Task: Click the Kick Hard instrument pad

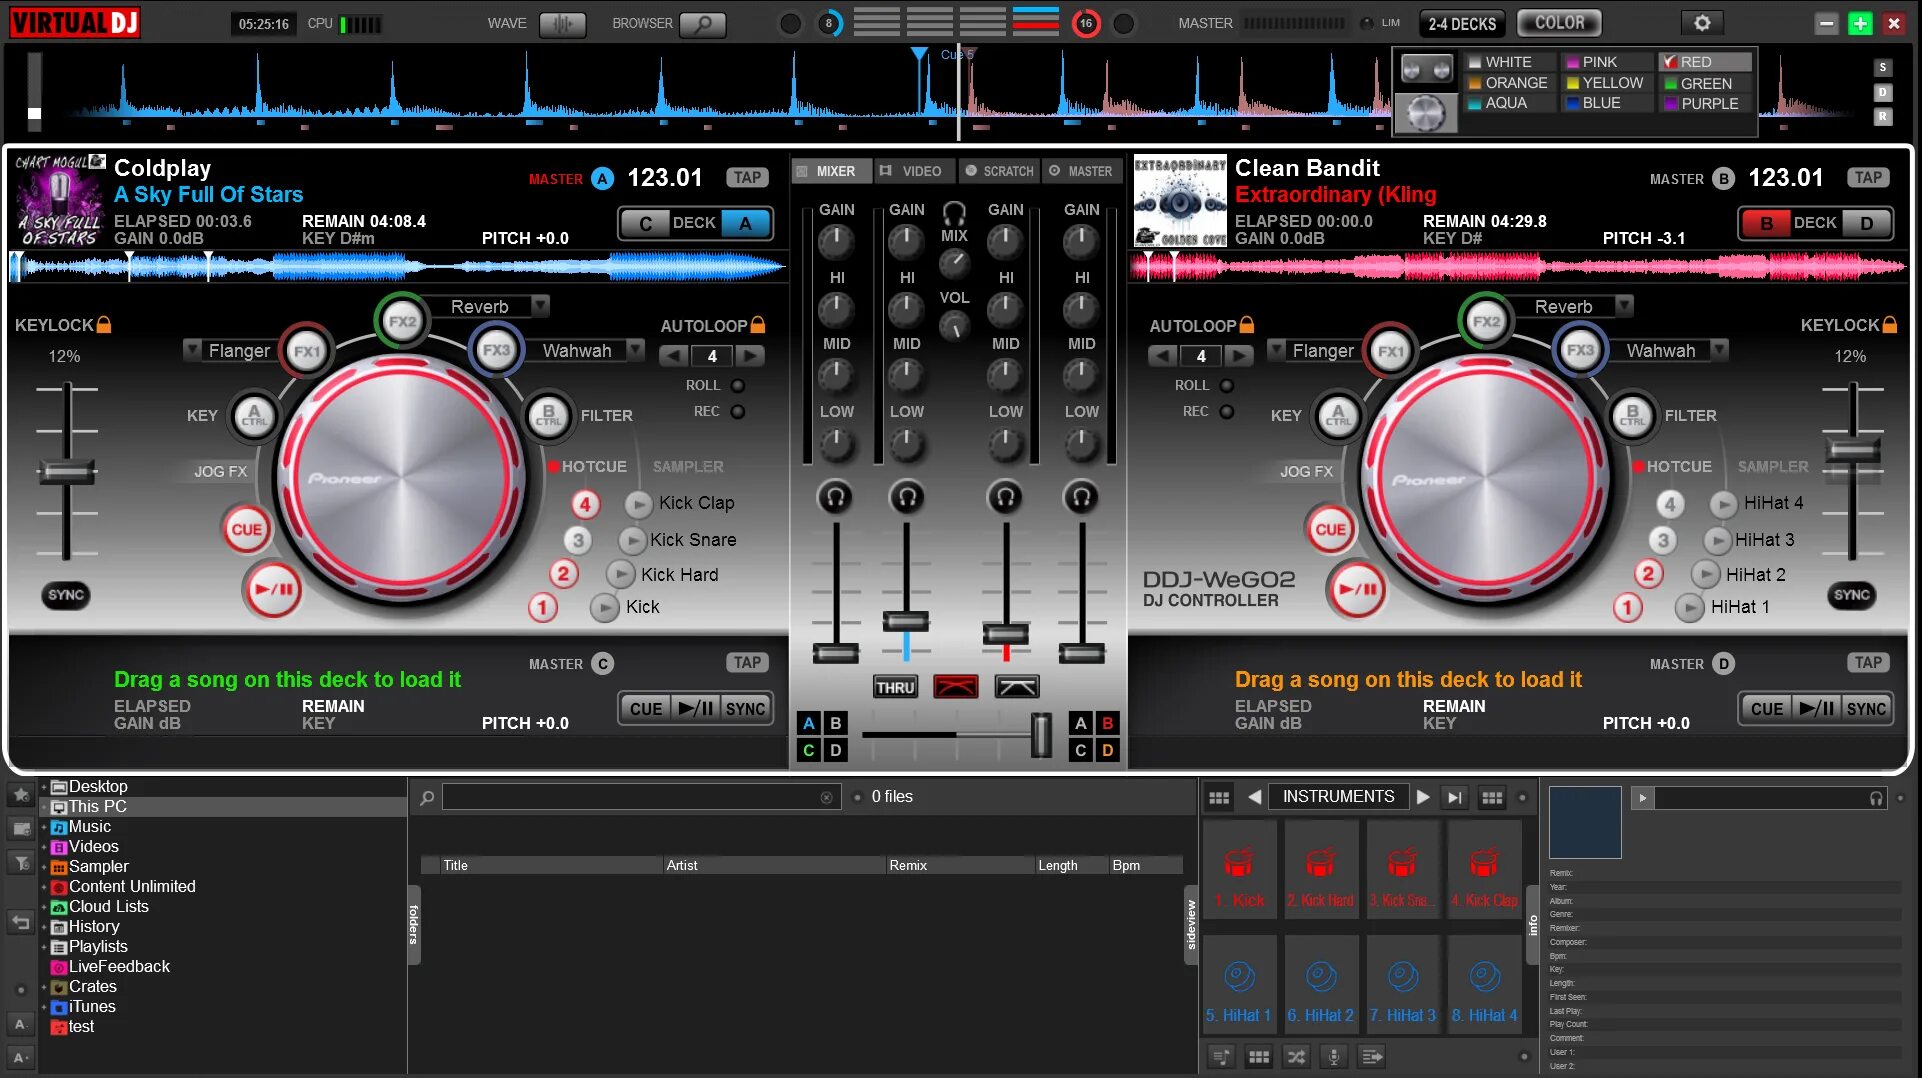Action: click(1321, 868)
